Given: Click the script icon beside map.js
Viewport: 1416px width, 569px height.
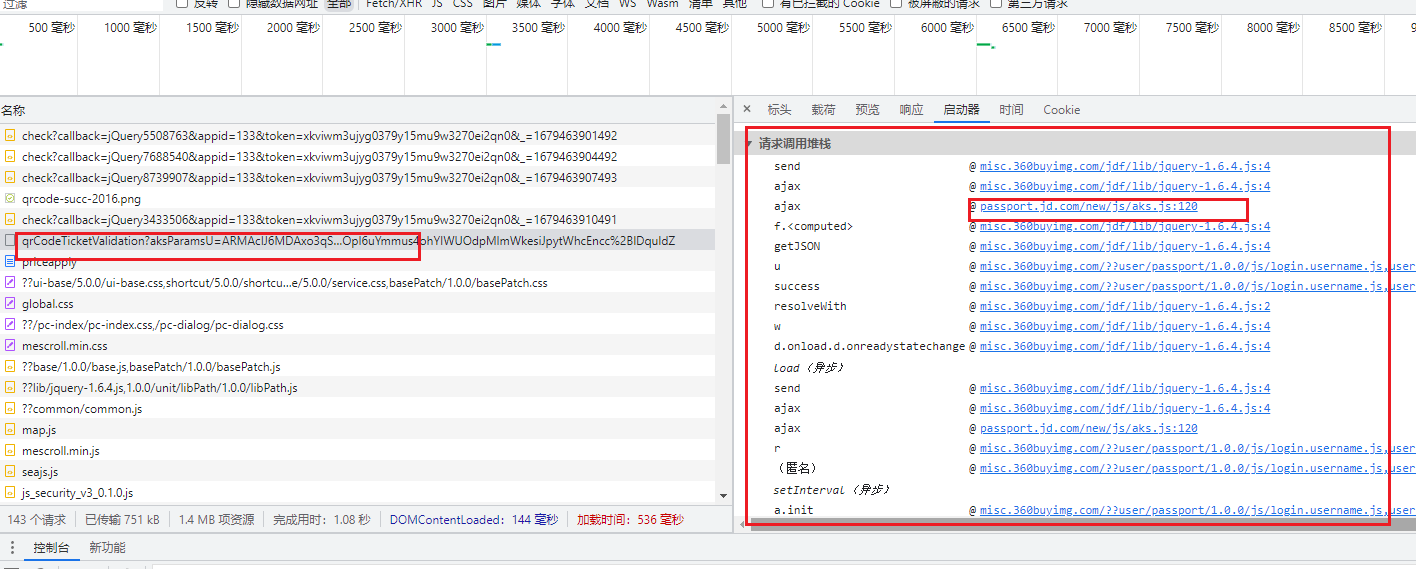Looking at the screenshot, I should pos(10,430).
